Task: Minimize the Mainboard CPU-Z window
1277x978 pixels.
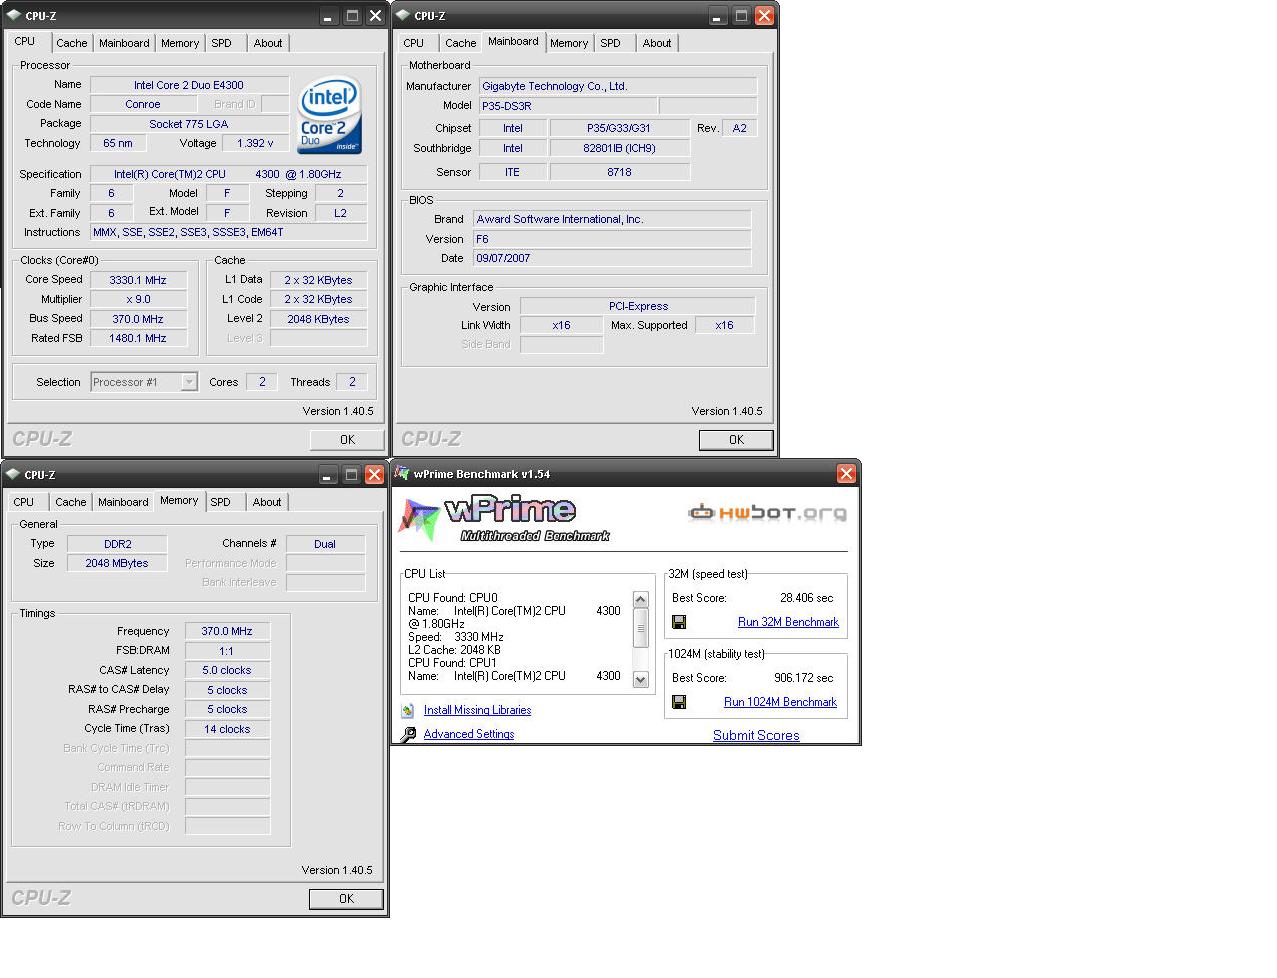Action: click(x=718, y=16)
